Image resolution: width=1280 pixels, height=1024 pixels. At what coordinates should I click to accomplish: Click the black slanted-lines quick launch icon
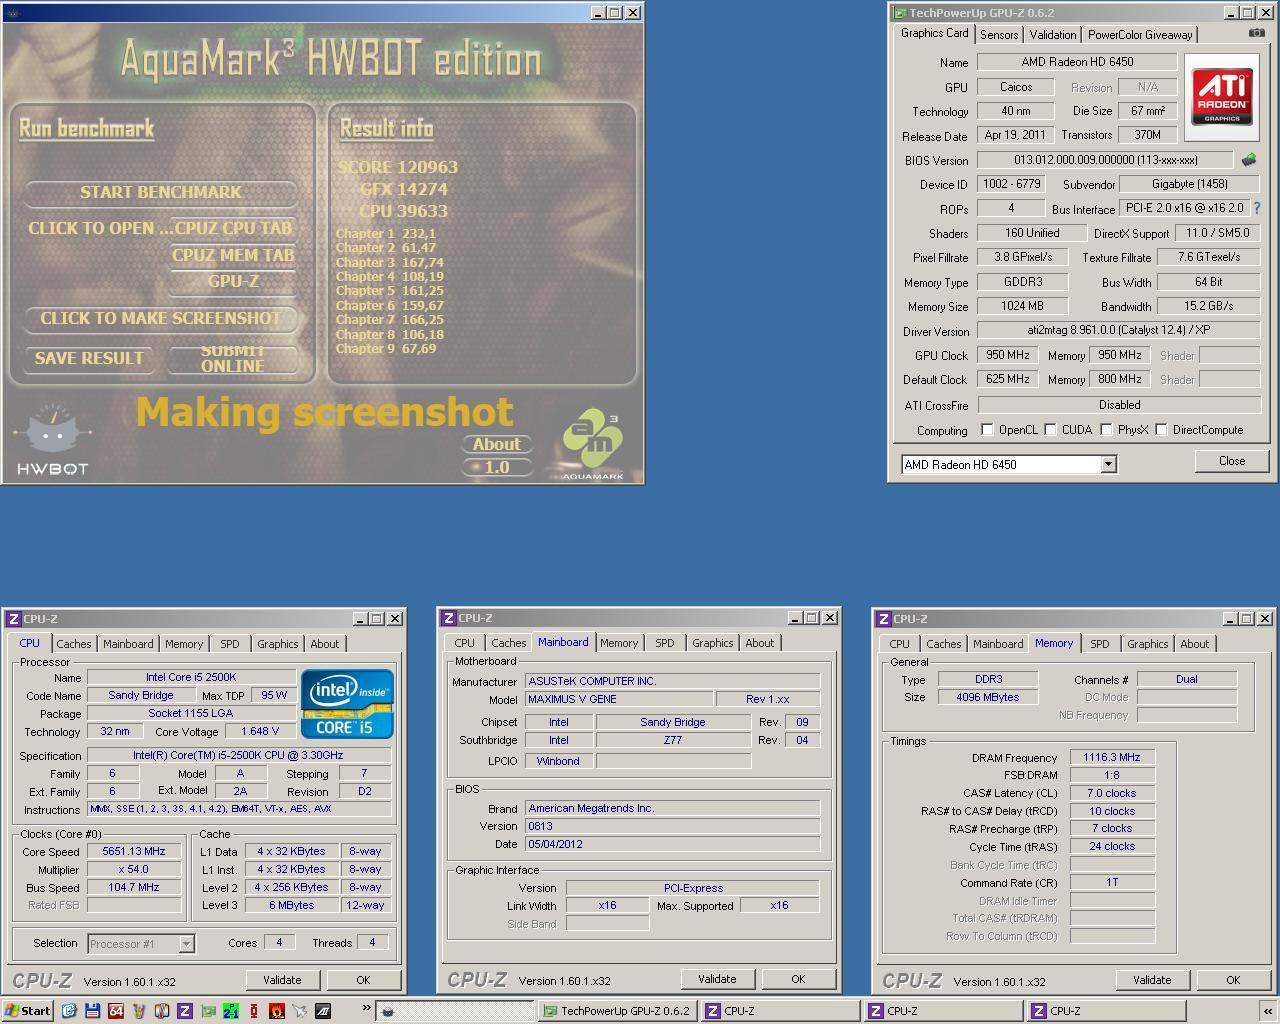pos(323,1011)
